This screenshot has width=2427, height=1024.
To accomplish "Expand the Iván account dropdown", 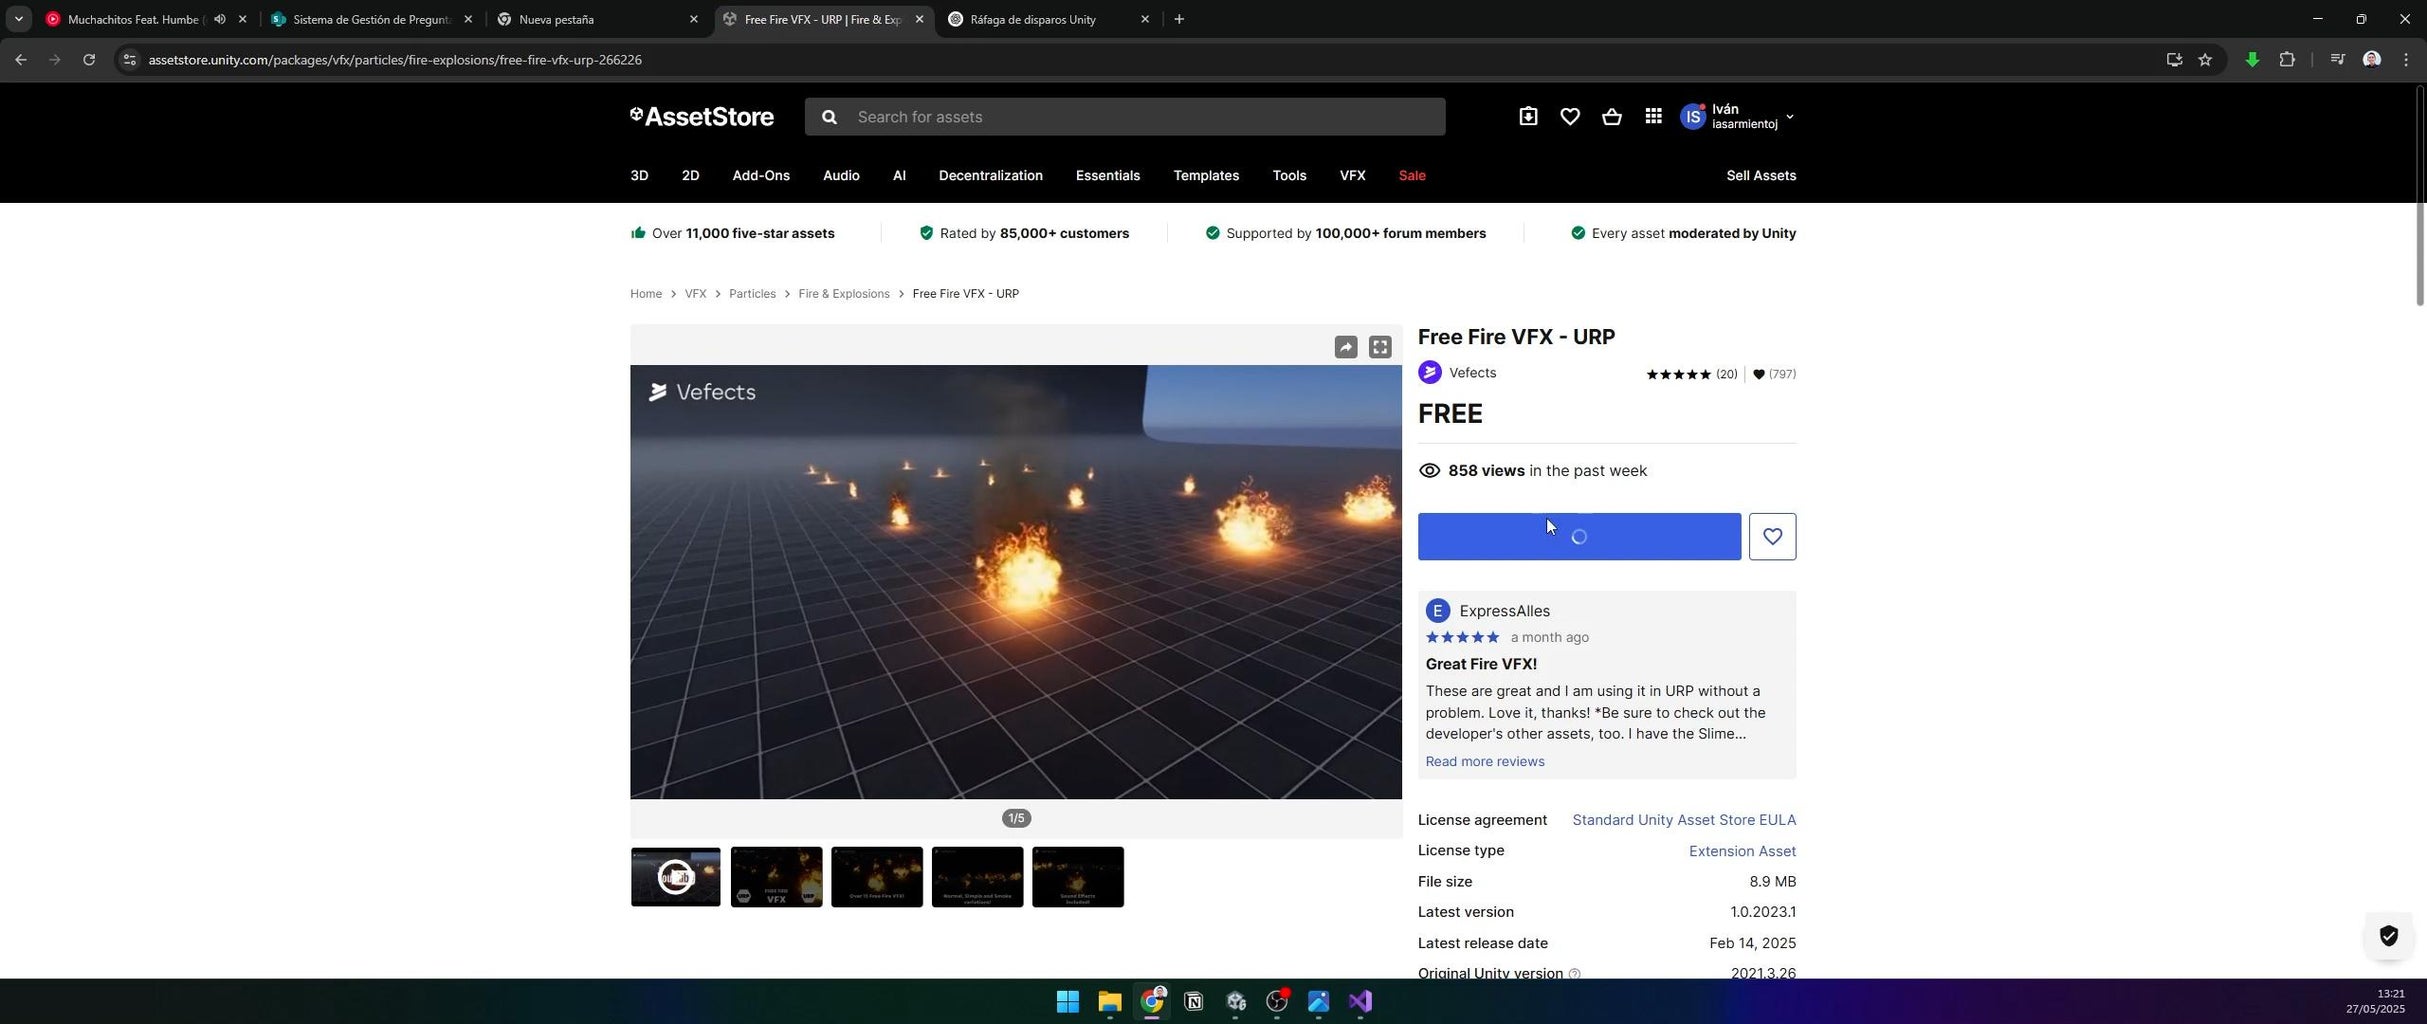I will click(1789, 117).
